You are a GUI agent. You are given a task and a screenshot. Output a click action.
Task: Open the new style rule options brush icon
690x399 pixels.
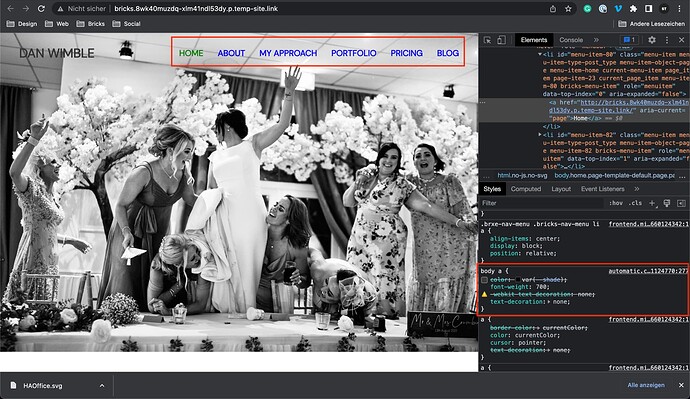667,203
